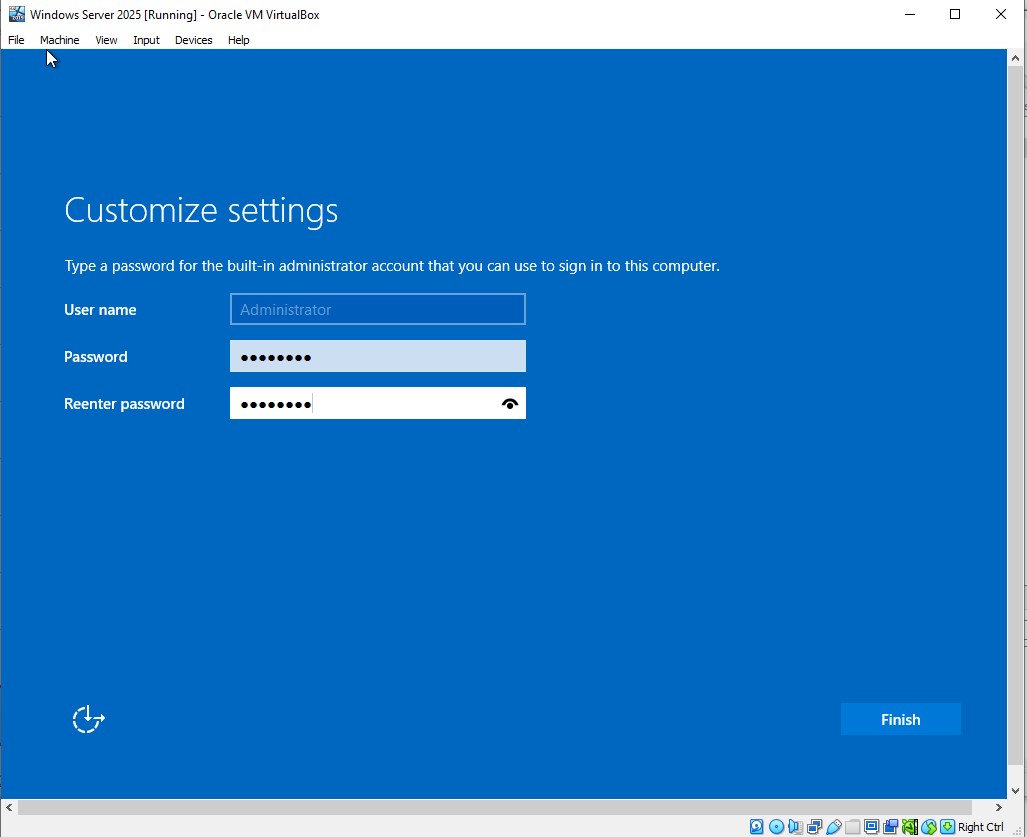Image resolution: width=1027 pixels, height=837 pixels.
Task: Click the Finish button
Action: 900,719
